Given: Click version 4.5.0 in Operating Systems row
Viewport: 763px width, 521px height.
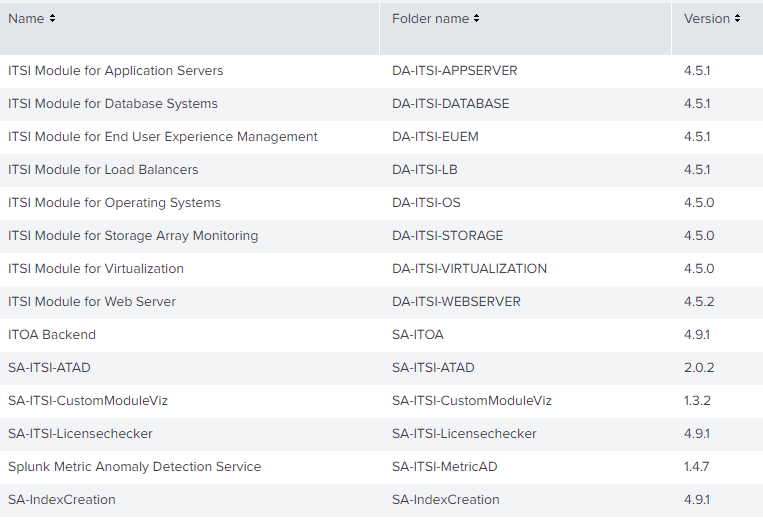Looking at the screenshot, I should pyautogui.click(x=699, y=203).
